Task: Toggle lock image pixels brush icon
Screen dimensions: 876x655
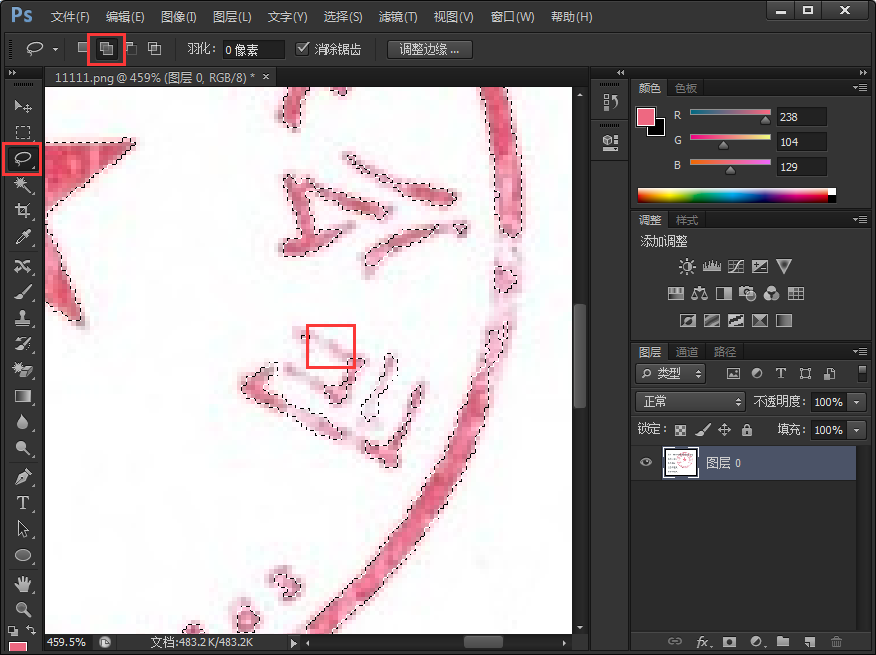Action: pos(703,429)
